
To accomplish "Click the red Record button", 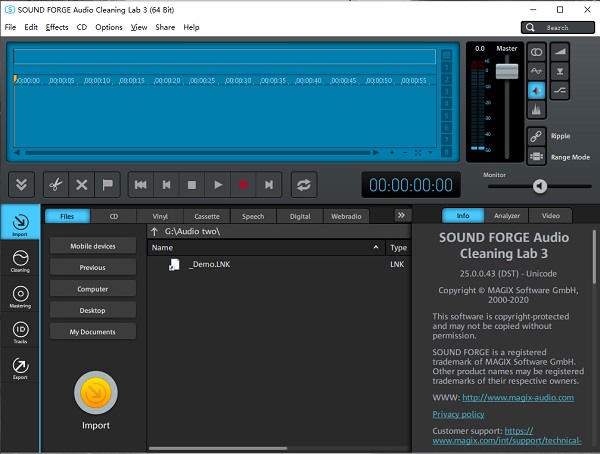I will click(243, 185).
